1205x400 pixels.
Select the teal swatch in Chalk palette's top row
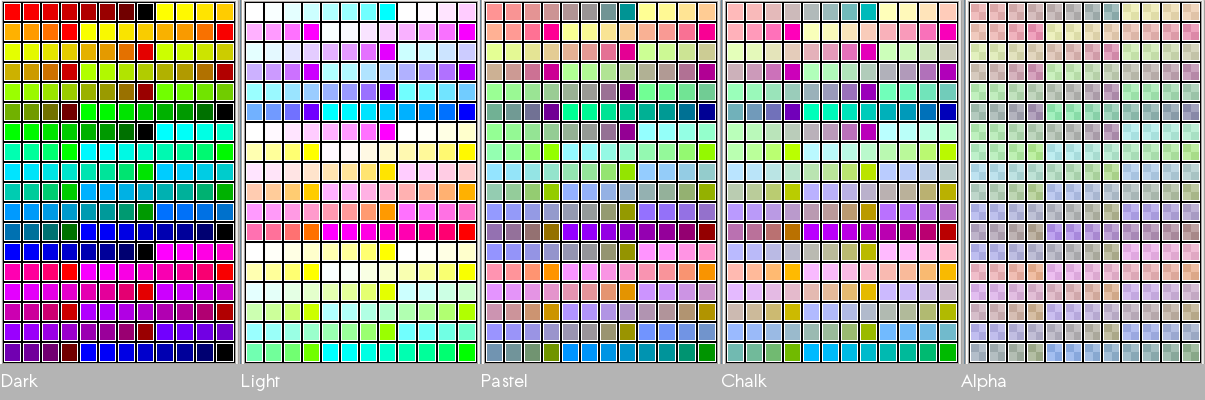click(868, 12)
